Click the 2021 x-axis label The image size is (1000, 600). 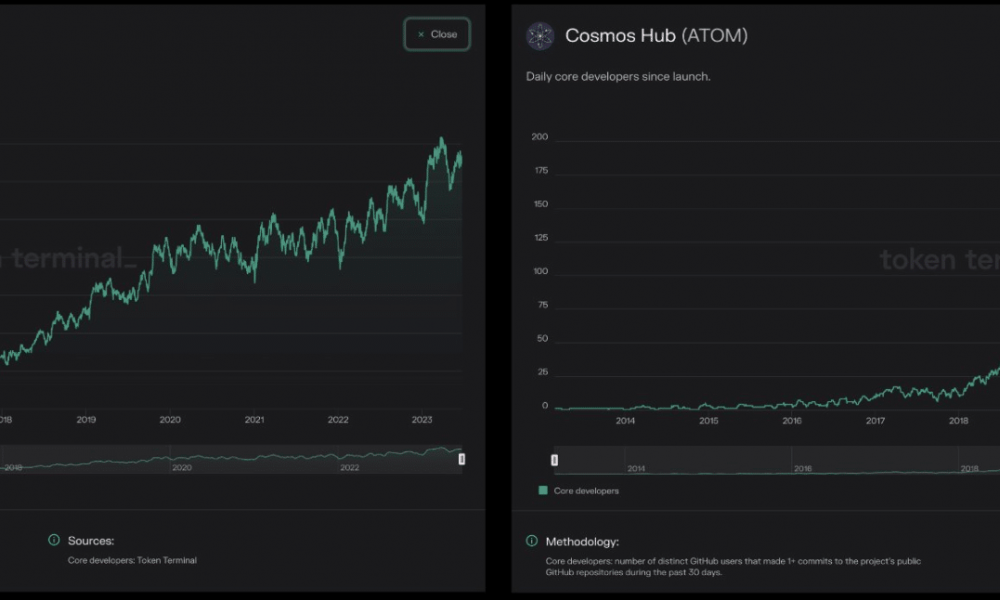(254, 420)
